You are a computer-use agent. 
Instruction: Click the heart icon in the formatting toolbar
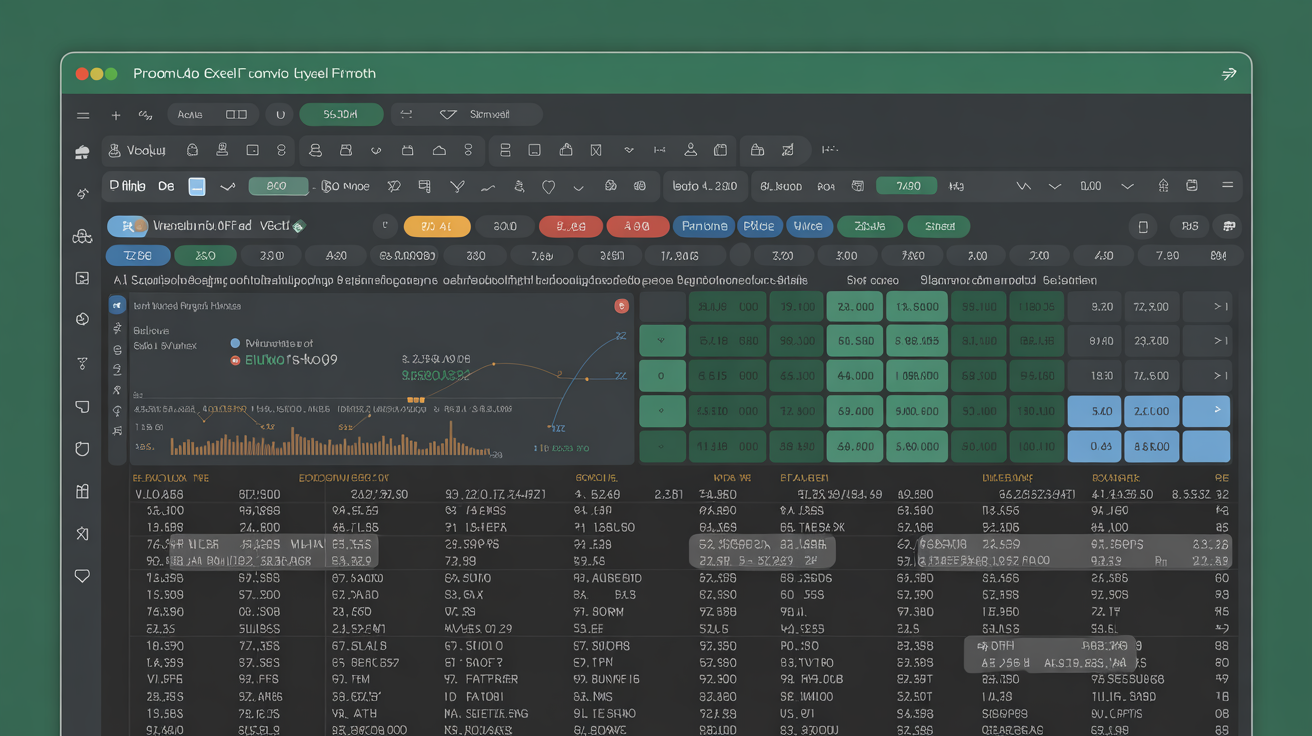(x=548, y=186)
